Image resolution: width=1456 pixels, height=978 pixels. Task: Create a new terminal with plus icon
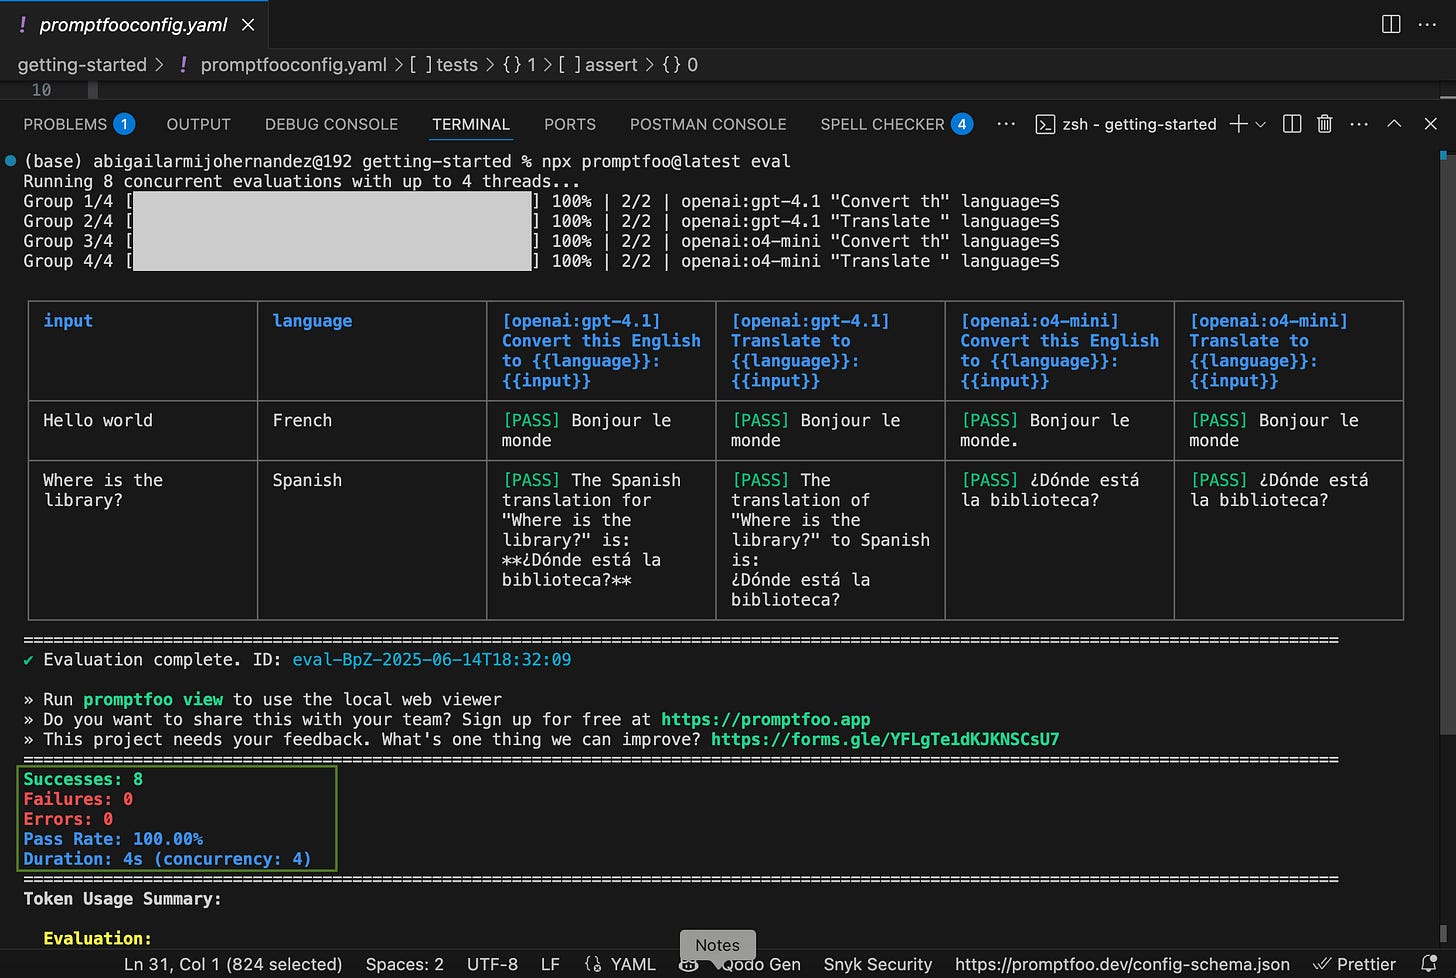click(x=1238, y=124)
